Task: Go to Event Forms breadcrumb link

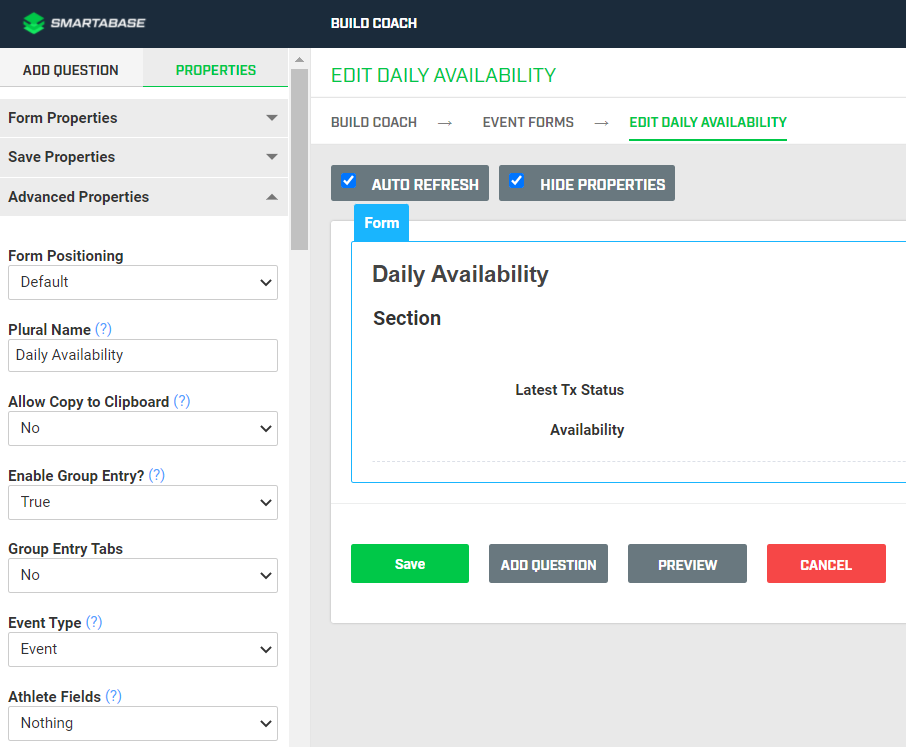Action: tap(528, 122)
